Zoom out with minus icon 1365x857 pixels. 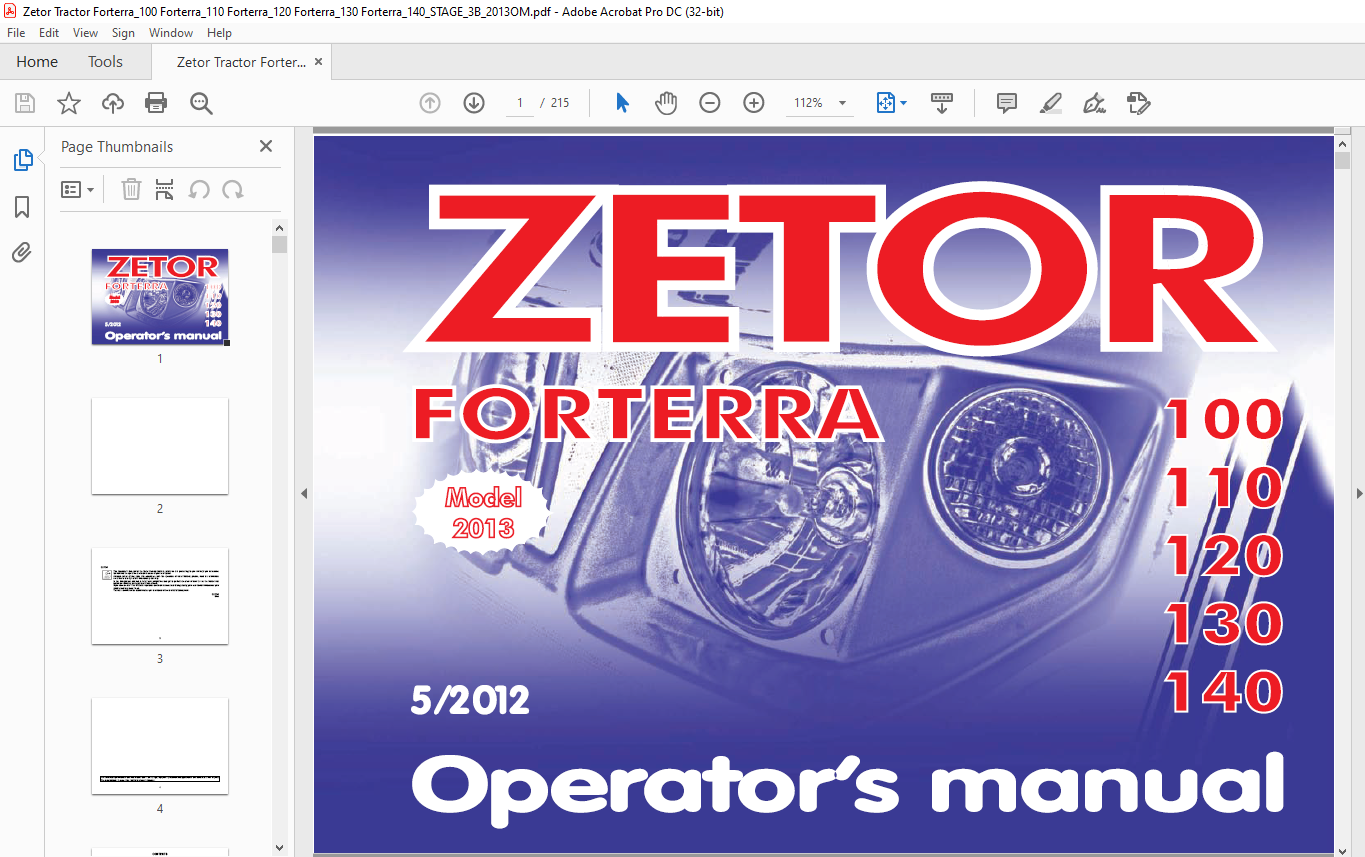pos(710,103)
